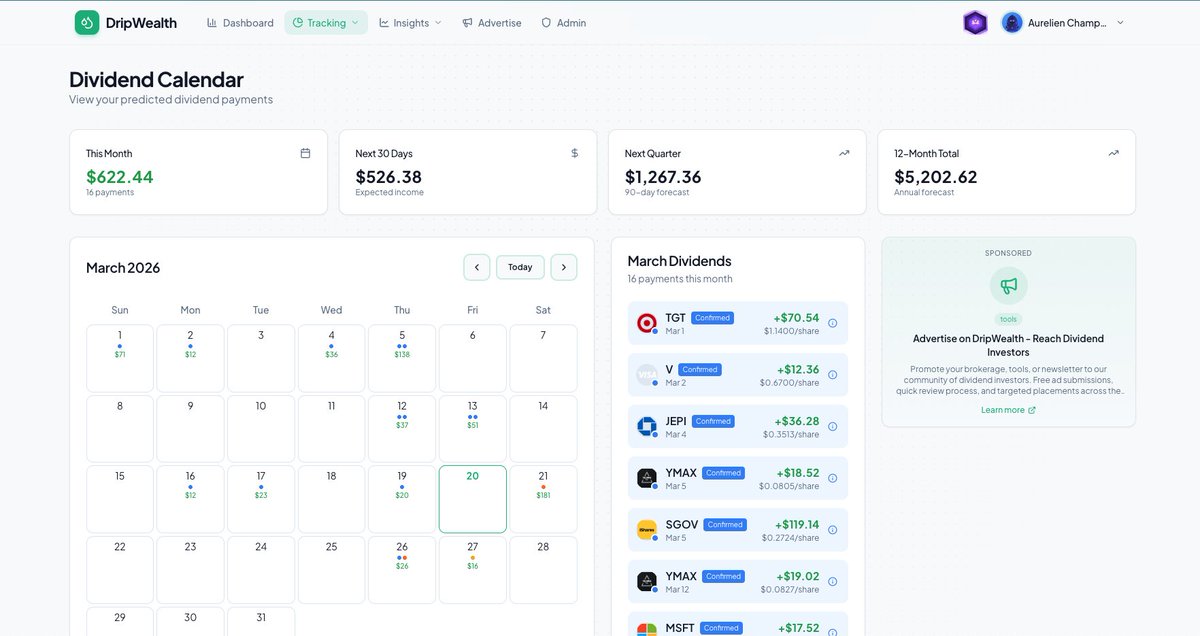This screenshot has height=636, width=1200.
Task: Select March 1 calendar day with $71
Action: pos(120,358)
